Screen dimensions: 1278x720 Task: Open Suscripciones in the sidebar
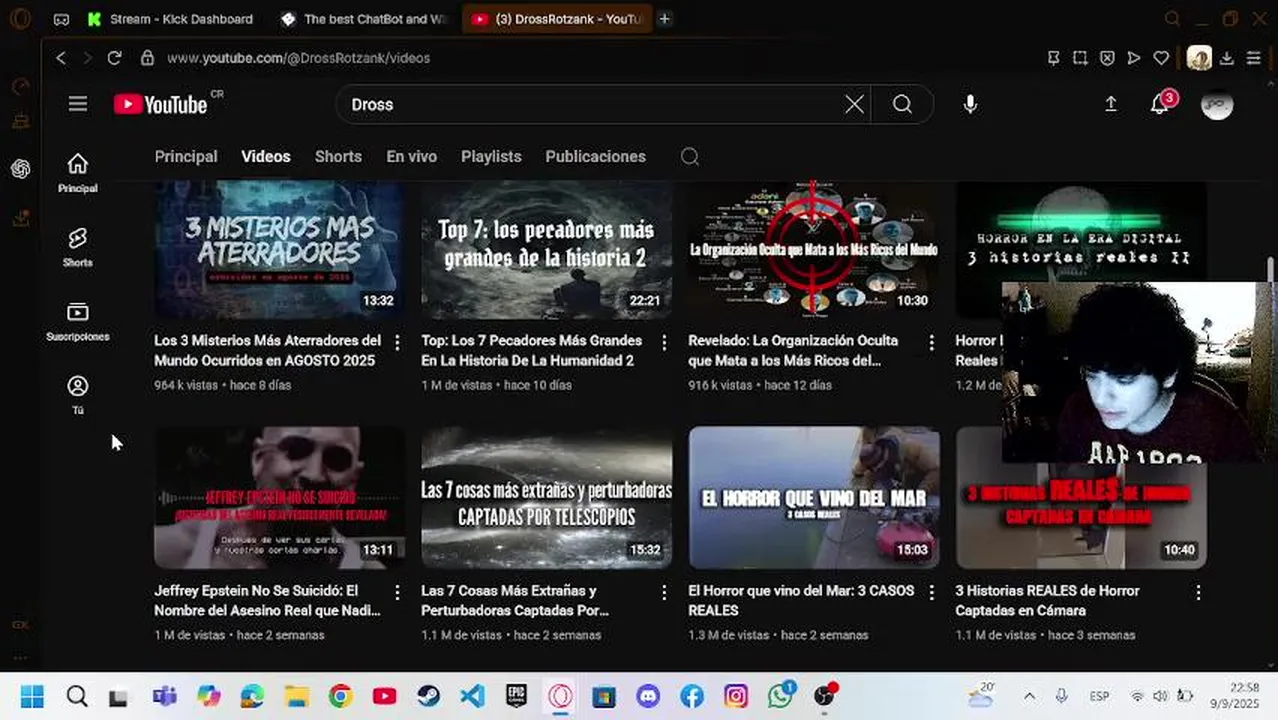click(x=78, y=321)
